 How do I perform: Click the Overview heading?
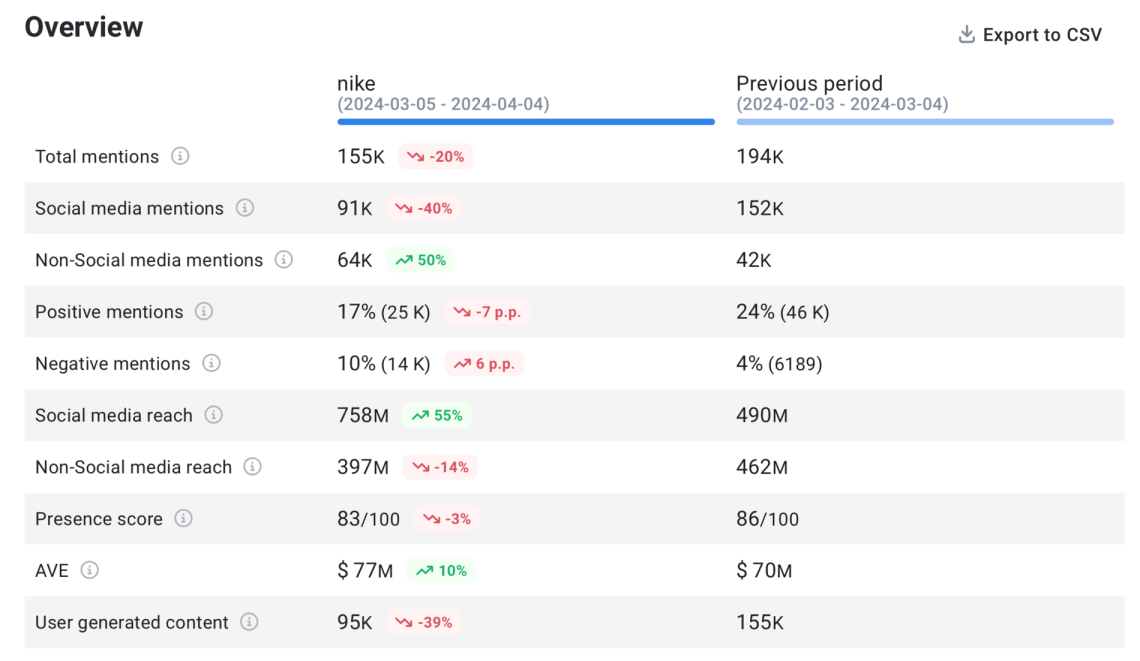[83, 27]
